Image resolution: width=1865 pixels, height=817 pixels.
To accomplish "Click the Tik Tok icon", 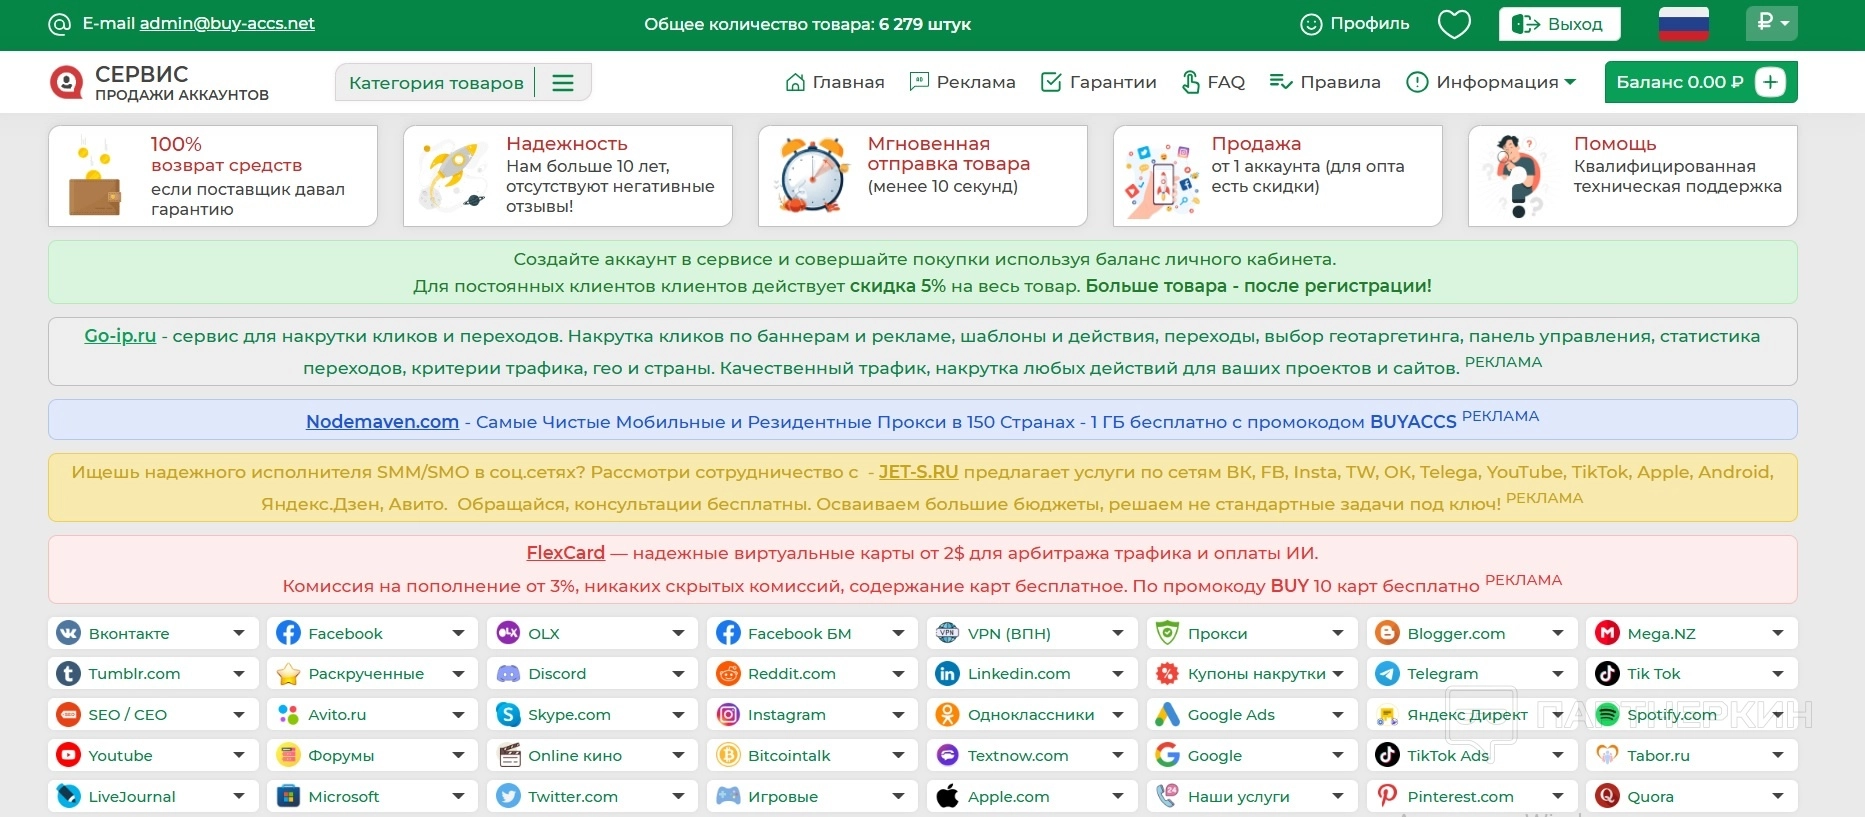I will coord(1607,674).
